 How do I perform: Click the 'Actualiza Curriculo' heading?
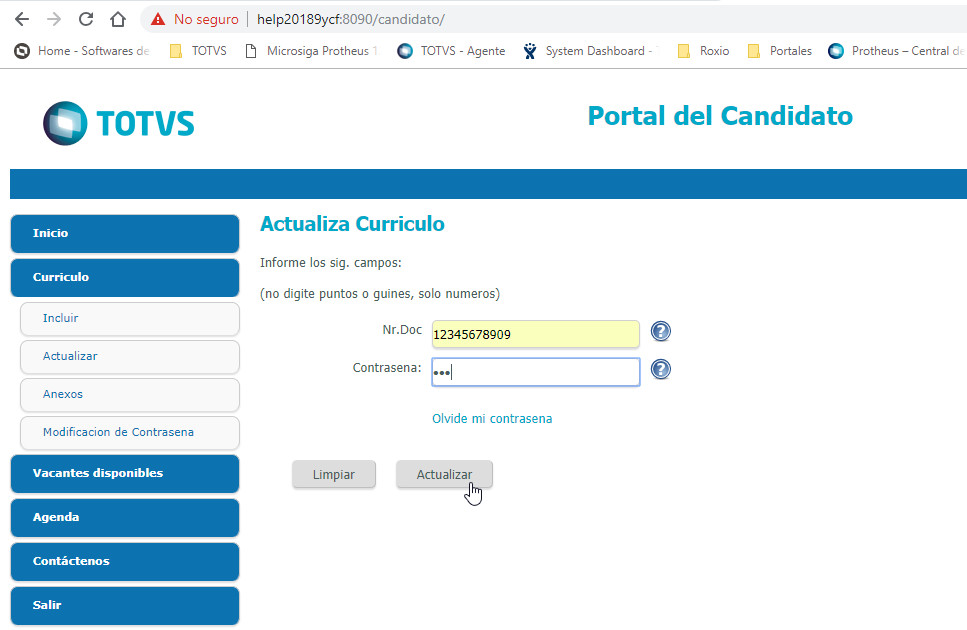[352, 223]
